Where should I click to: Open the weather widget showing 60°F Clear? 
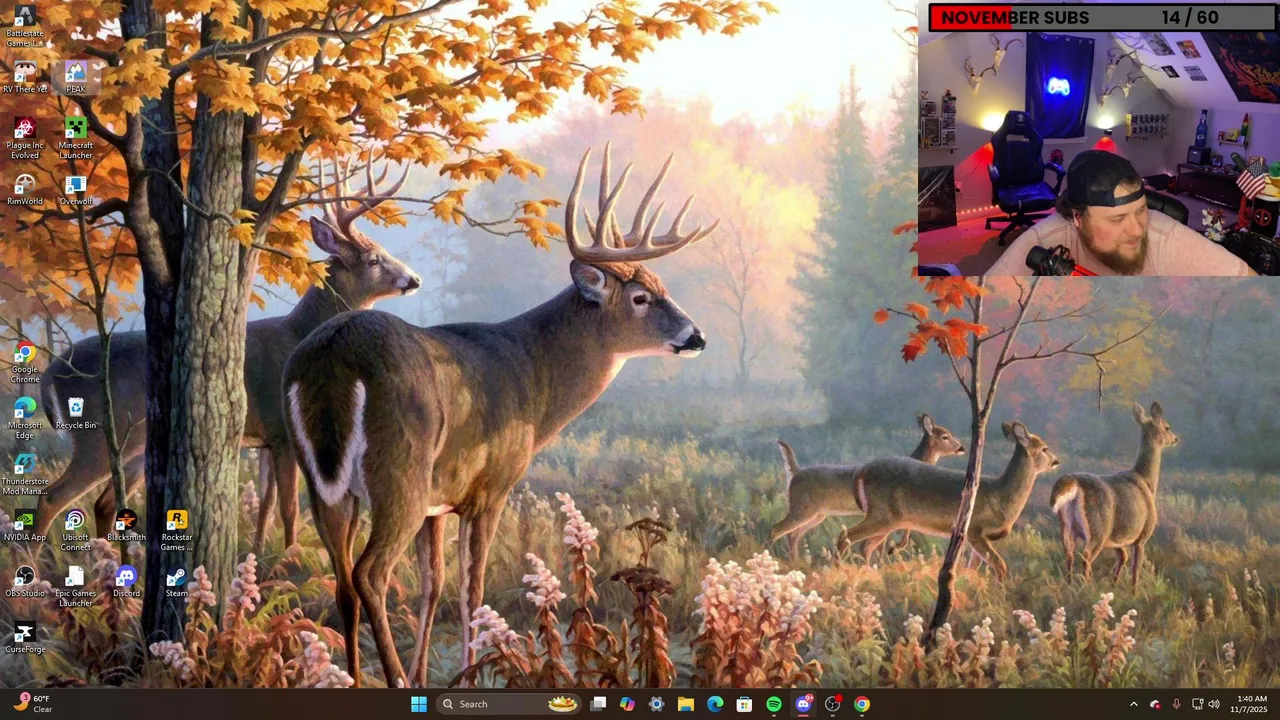tap(34, 704)
